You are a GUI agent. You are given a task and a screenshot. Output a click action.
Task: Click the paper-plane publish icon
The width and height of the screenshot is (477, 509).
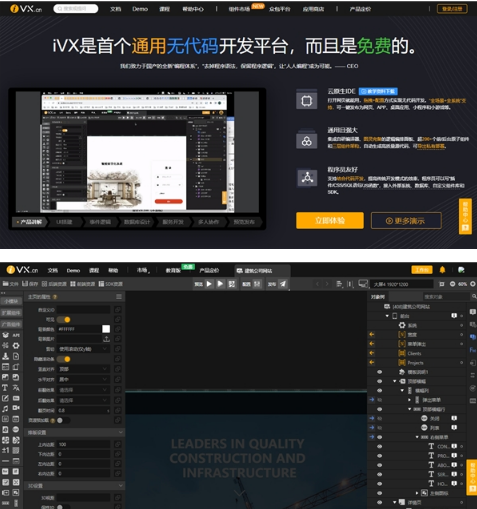(x=283, y=284)
